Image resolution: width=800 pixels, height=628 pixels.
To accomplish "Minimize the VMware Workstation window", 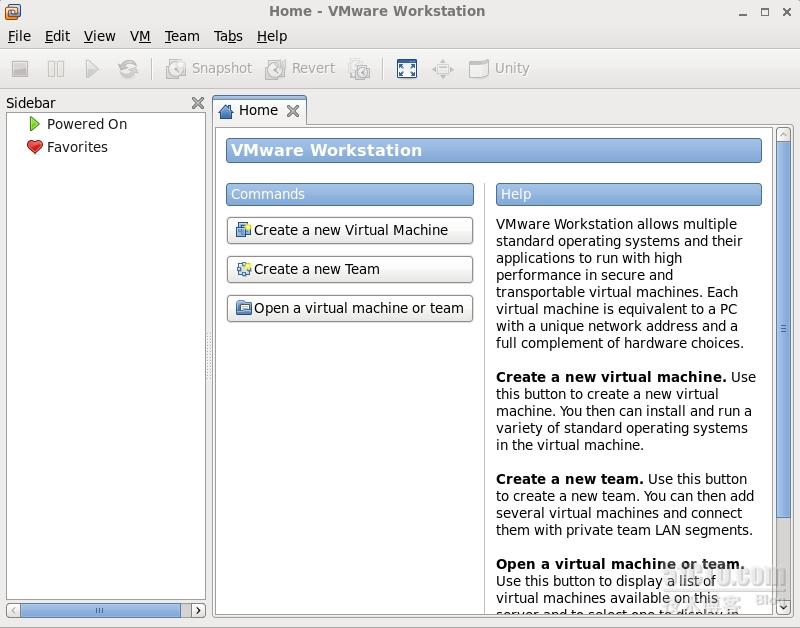I will (x=743, y=12).
